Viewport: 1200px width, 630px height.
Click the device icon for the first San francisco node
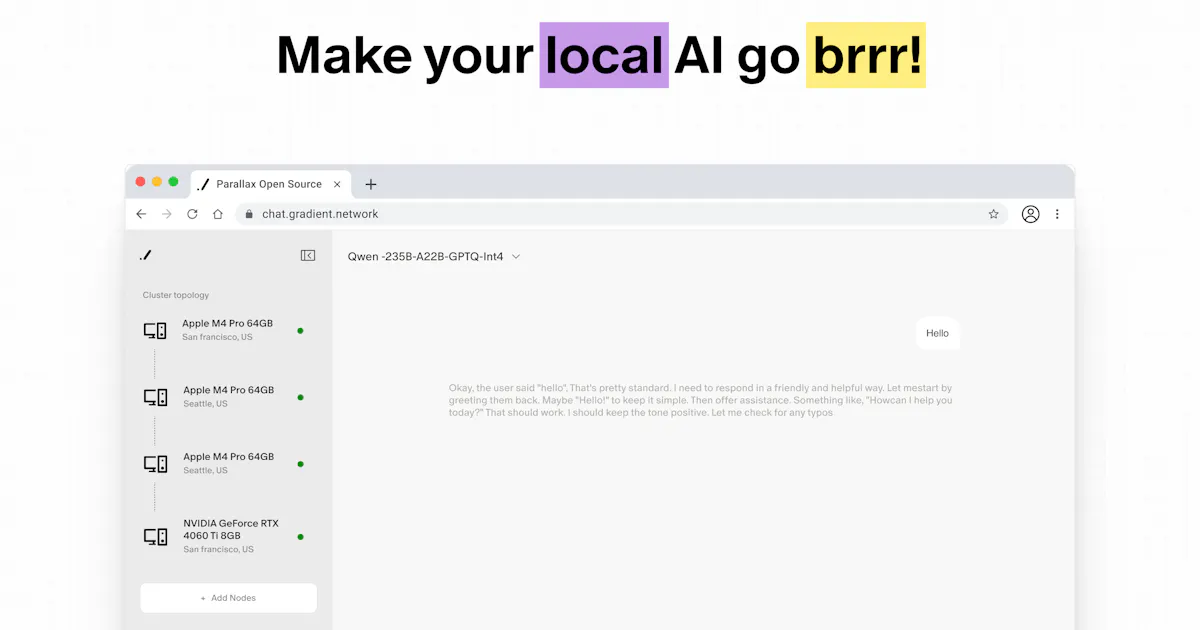tap(155, 331)
